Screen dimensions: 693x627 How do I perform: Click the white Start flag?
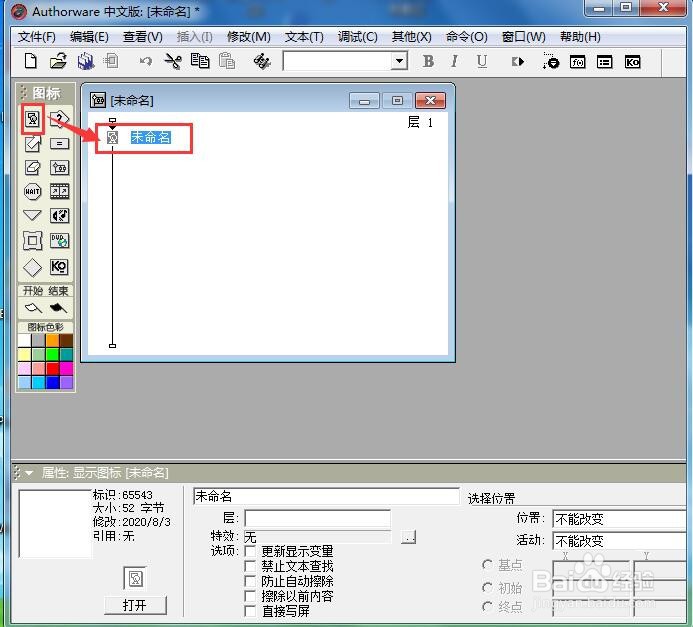coord(33,308)
